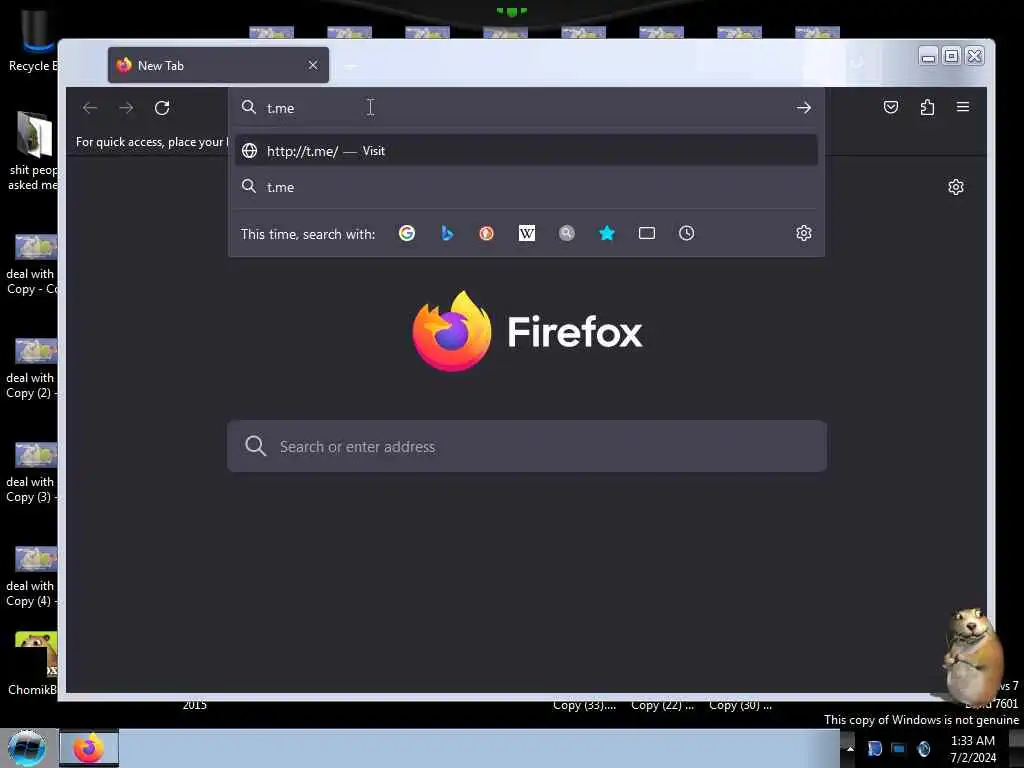Click the Firefox forward arrow
1024x768 pixels.
point(126,108)
